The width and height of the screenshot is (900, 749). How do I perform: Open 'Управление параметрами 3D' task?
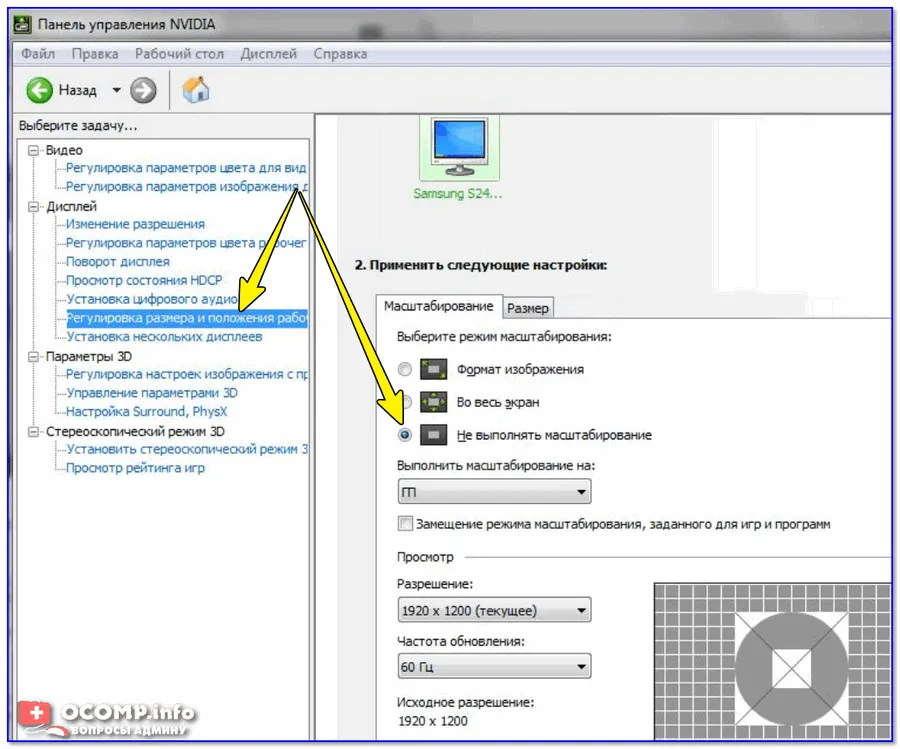[x=152, y=393]
